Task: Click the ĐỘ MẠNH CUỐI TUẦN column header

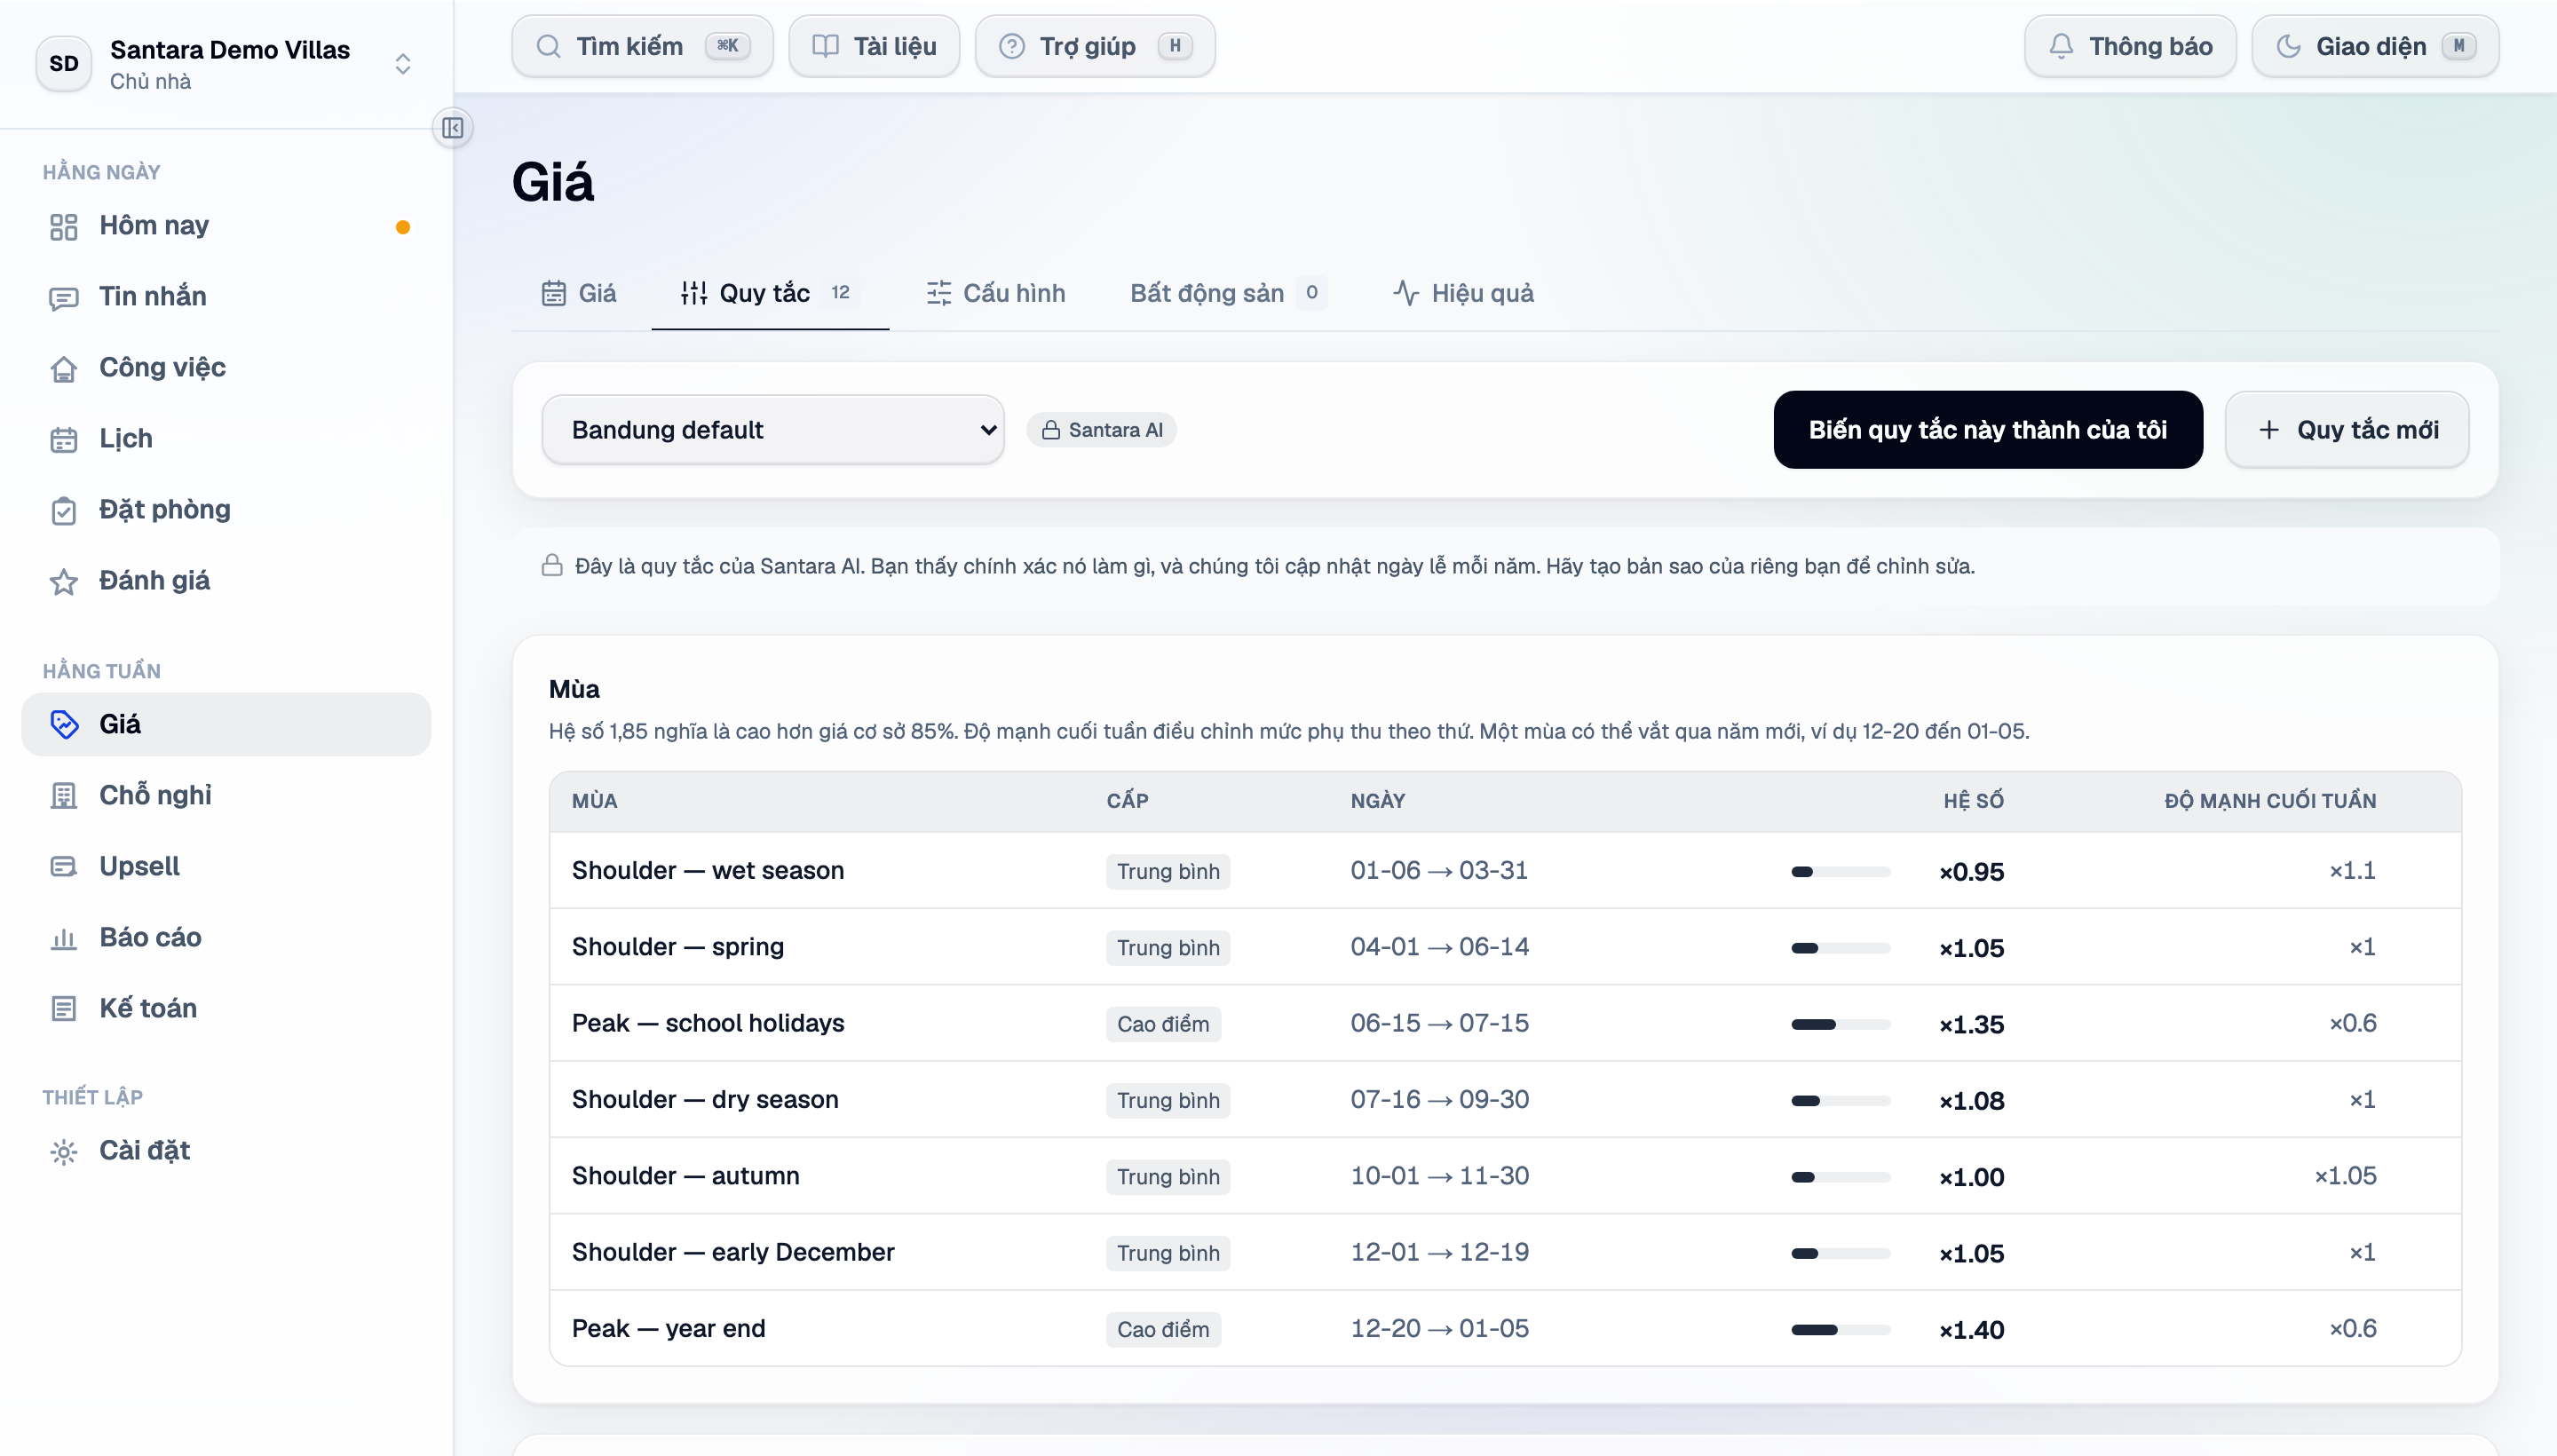Action: tap(2270, 801)
